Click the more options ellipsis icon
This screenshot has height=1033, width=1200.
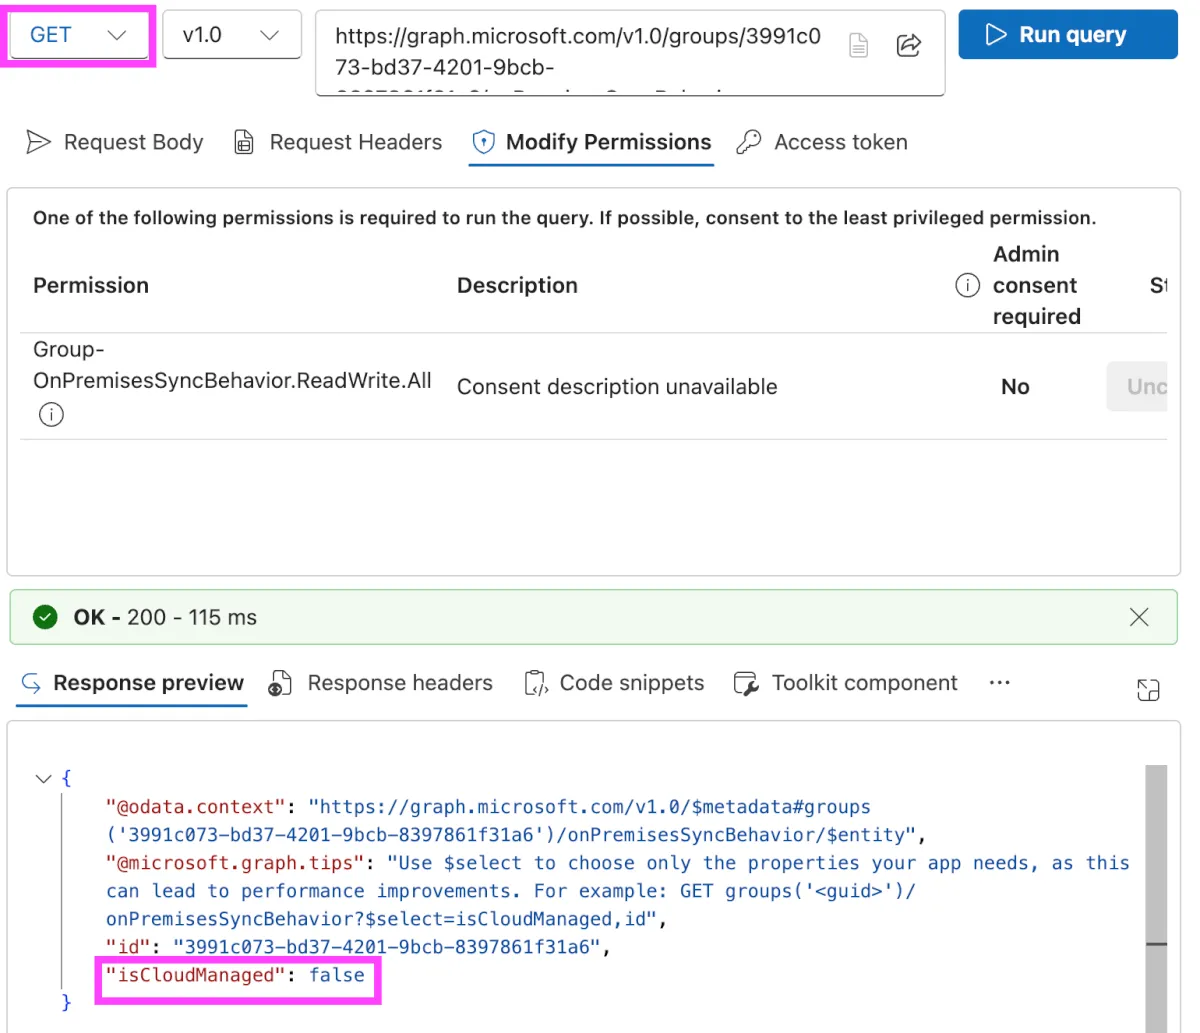(x=999, y=683)
